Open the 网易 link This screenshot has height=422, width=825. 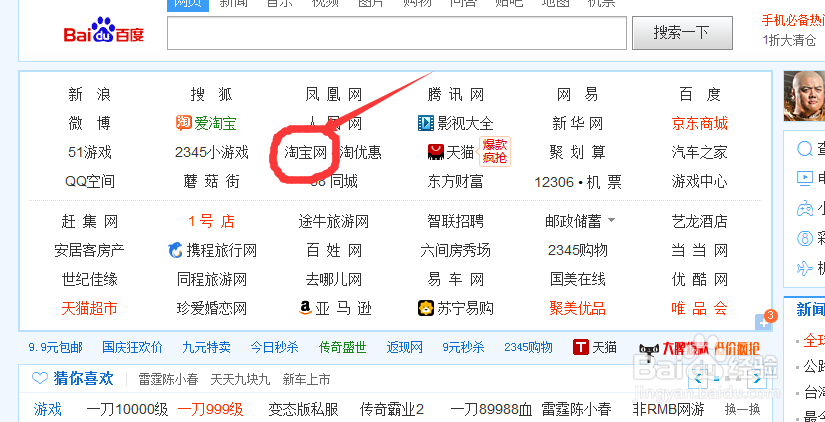(x=578, y=95)
